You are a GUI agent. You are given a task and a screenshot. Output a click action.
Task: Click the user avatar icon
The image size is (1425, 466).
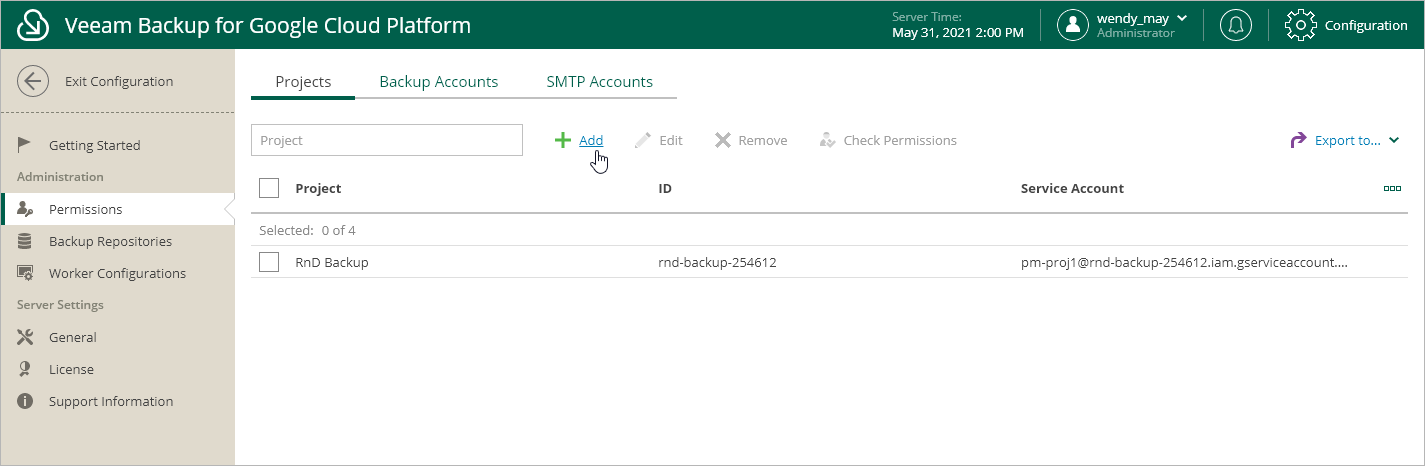1073,25
